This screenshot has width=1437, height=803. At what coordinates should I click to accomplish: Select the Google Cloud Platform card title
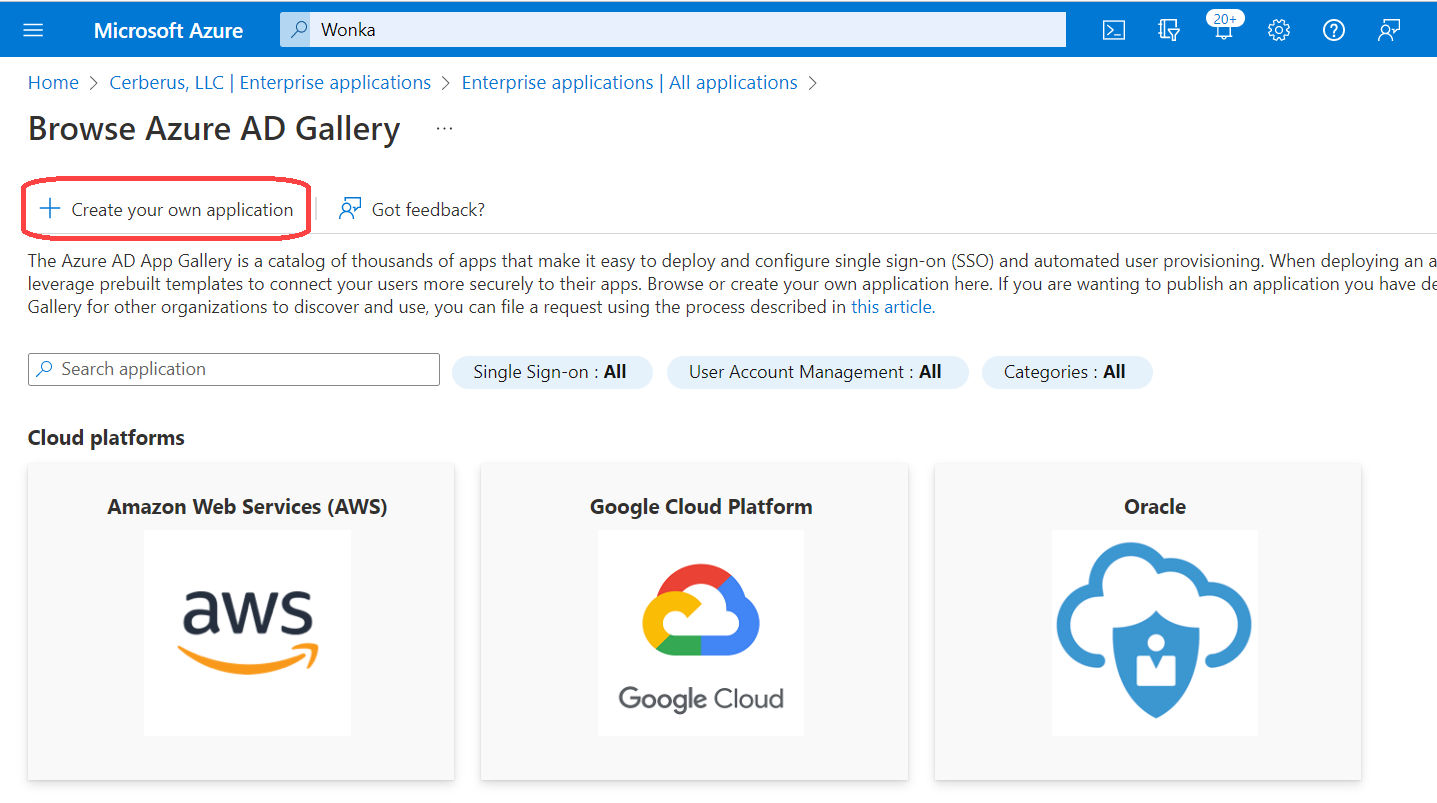[x=701, y=507]
